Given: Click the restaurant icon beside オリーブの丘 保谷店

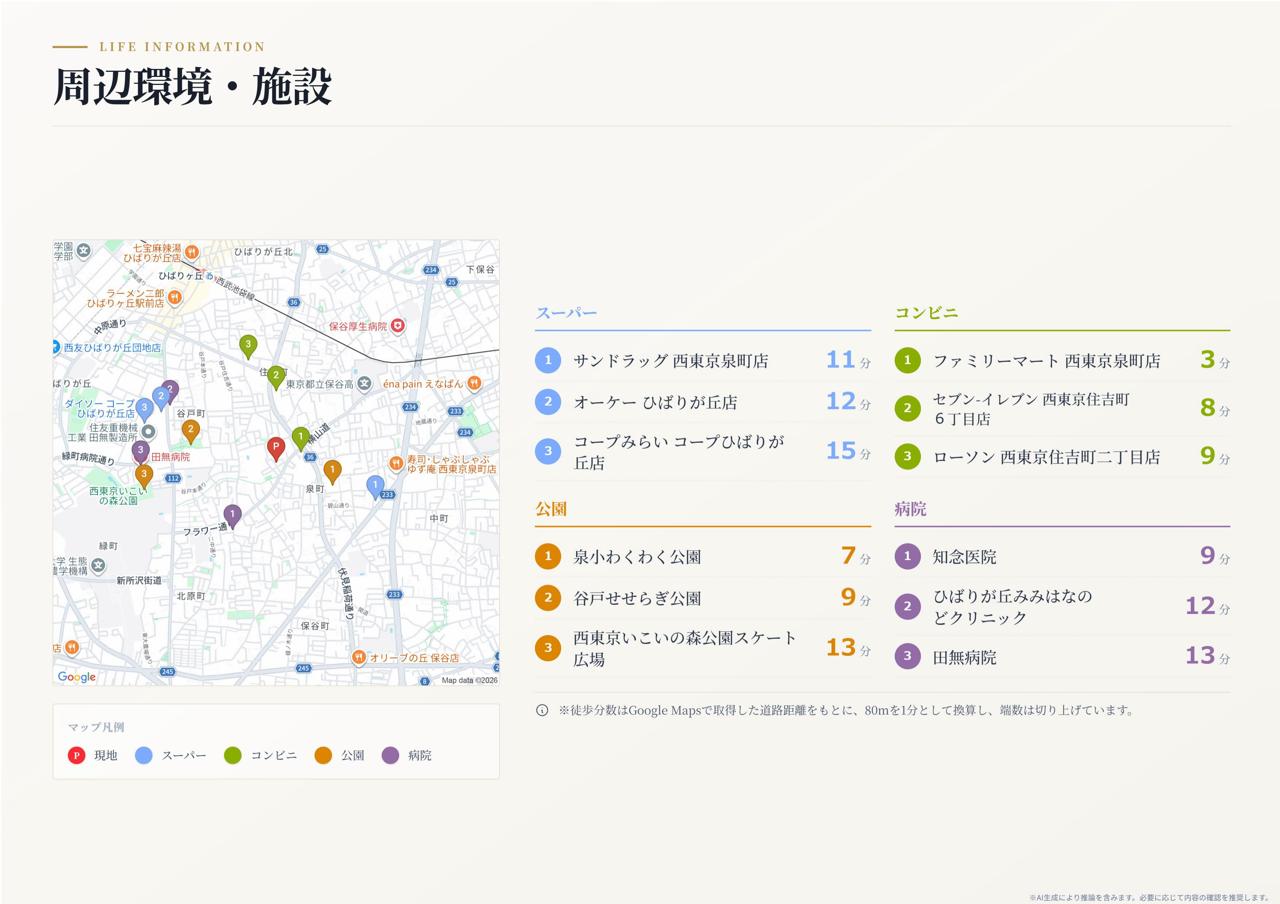Looking at the screenshot, I should 358,657.
